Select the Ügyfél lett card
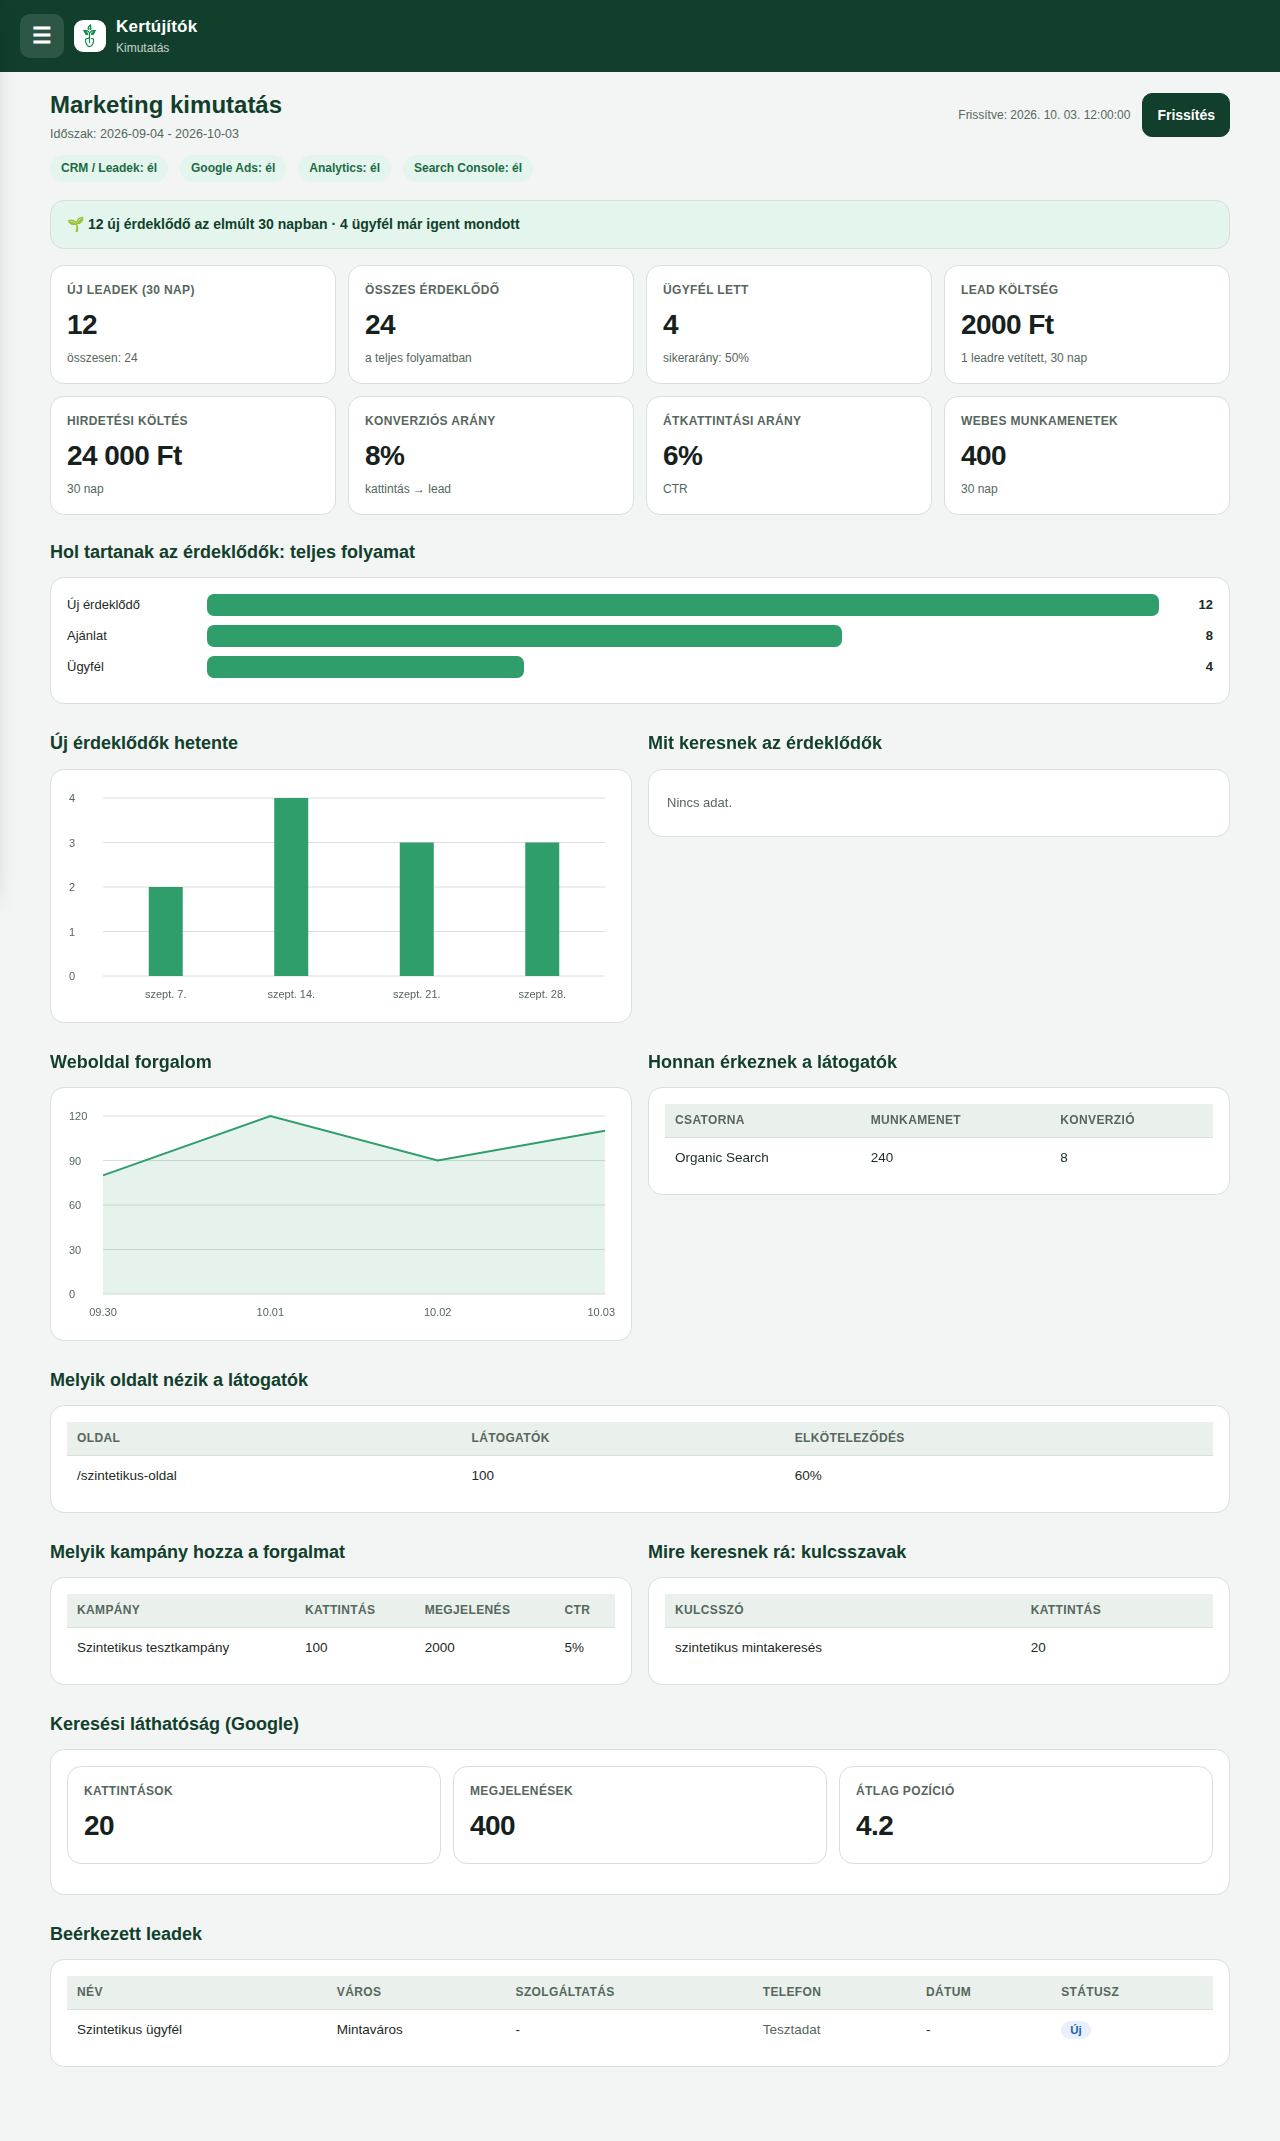1280x2141 pixels. [789, 324]
